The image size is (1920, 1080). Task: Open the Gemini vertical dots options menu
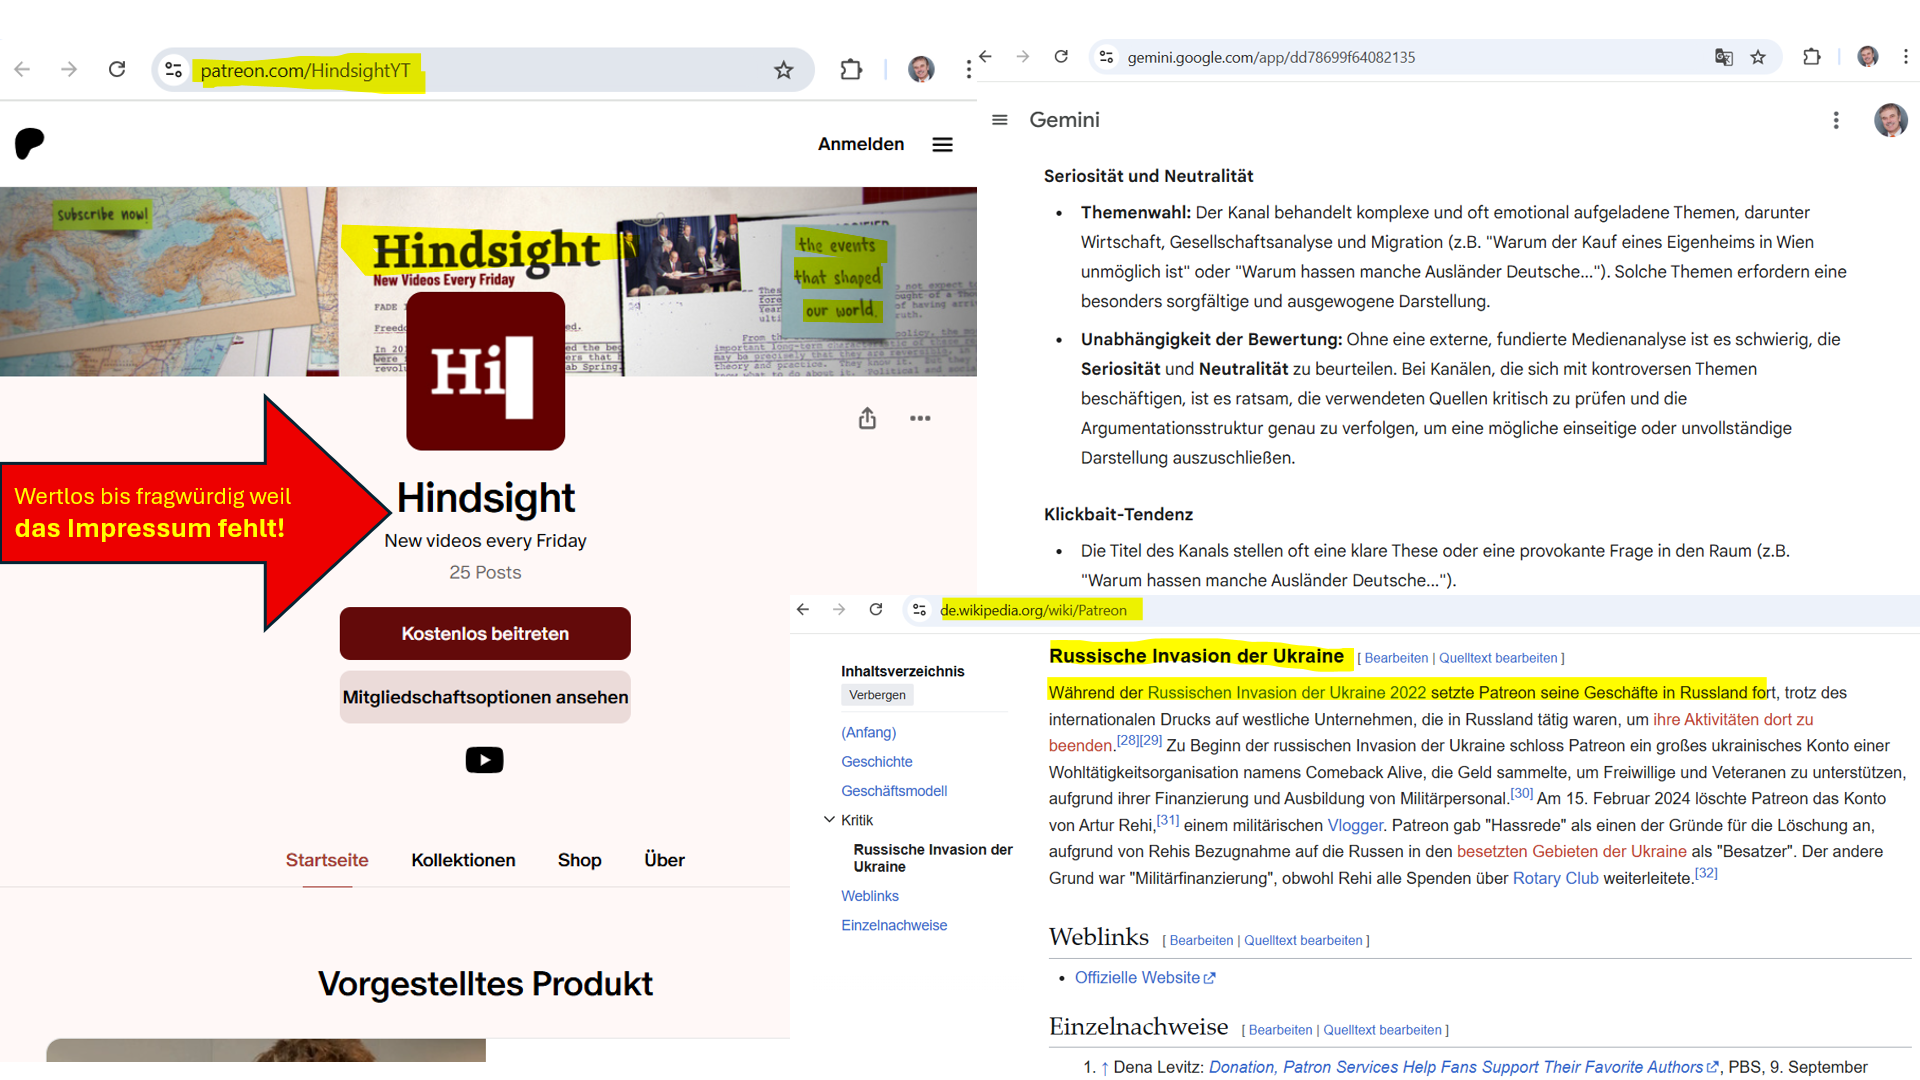(x=1835, y=120)
